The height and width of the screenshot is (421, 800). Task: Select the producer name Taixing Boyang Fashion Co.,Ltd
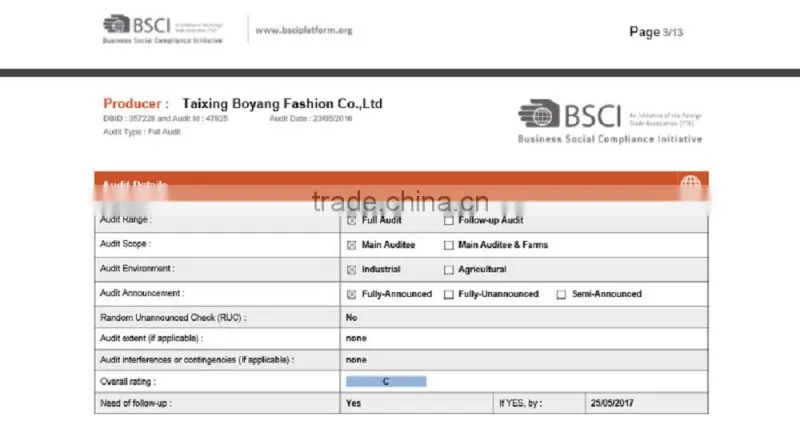(282, 104)
